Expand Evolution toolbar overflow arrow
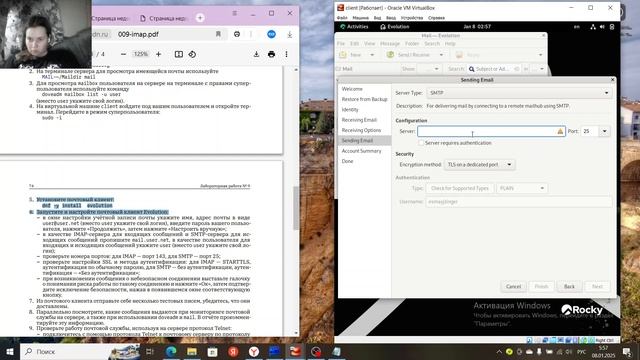This screenshot has height=360, width=640. click(x=540, y=55)
